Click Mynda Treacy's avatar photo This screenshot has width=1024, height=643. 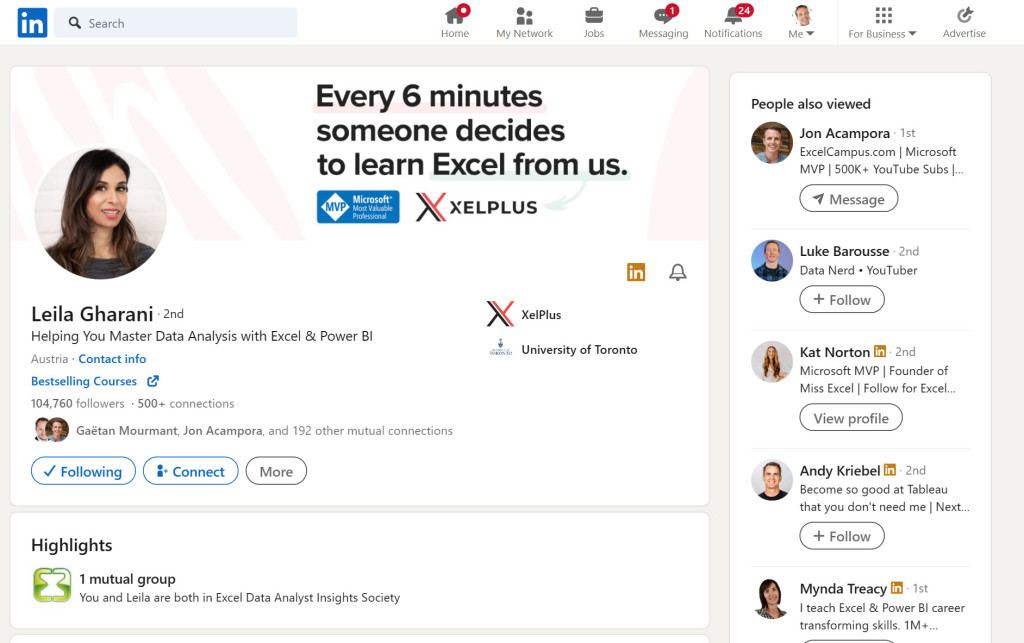(x=772, y=598)
